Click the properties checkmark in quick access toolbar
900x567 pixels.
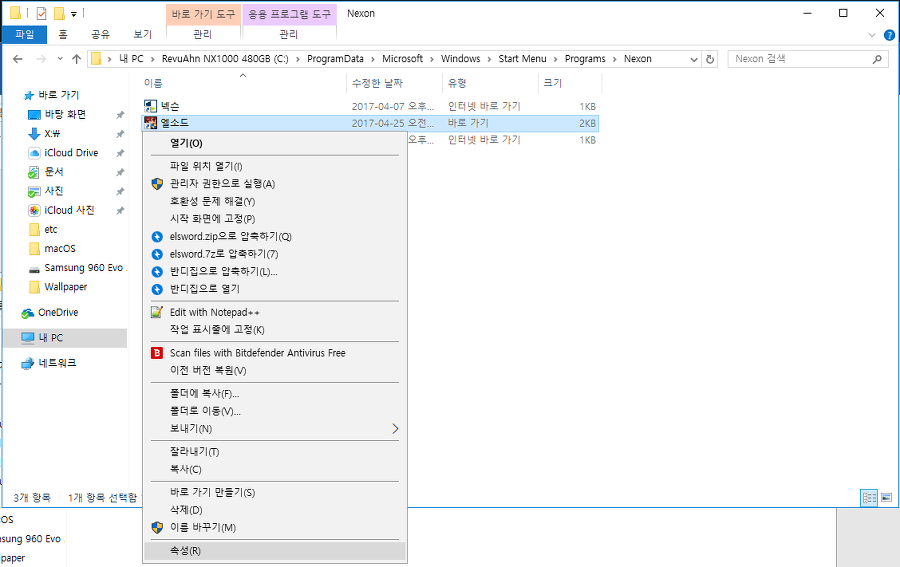41,14
